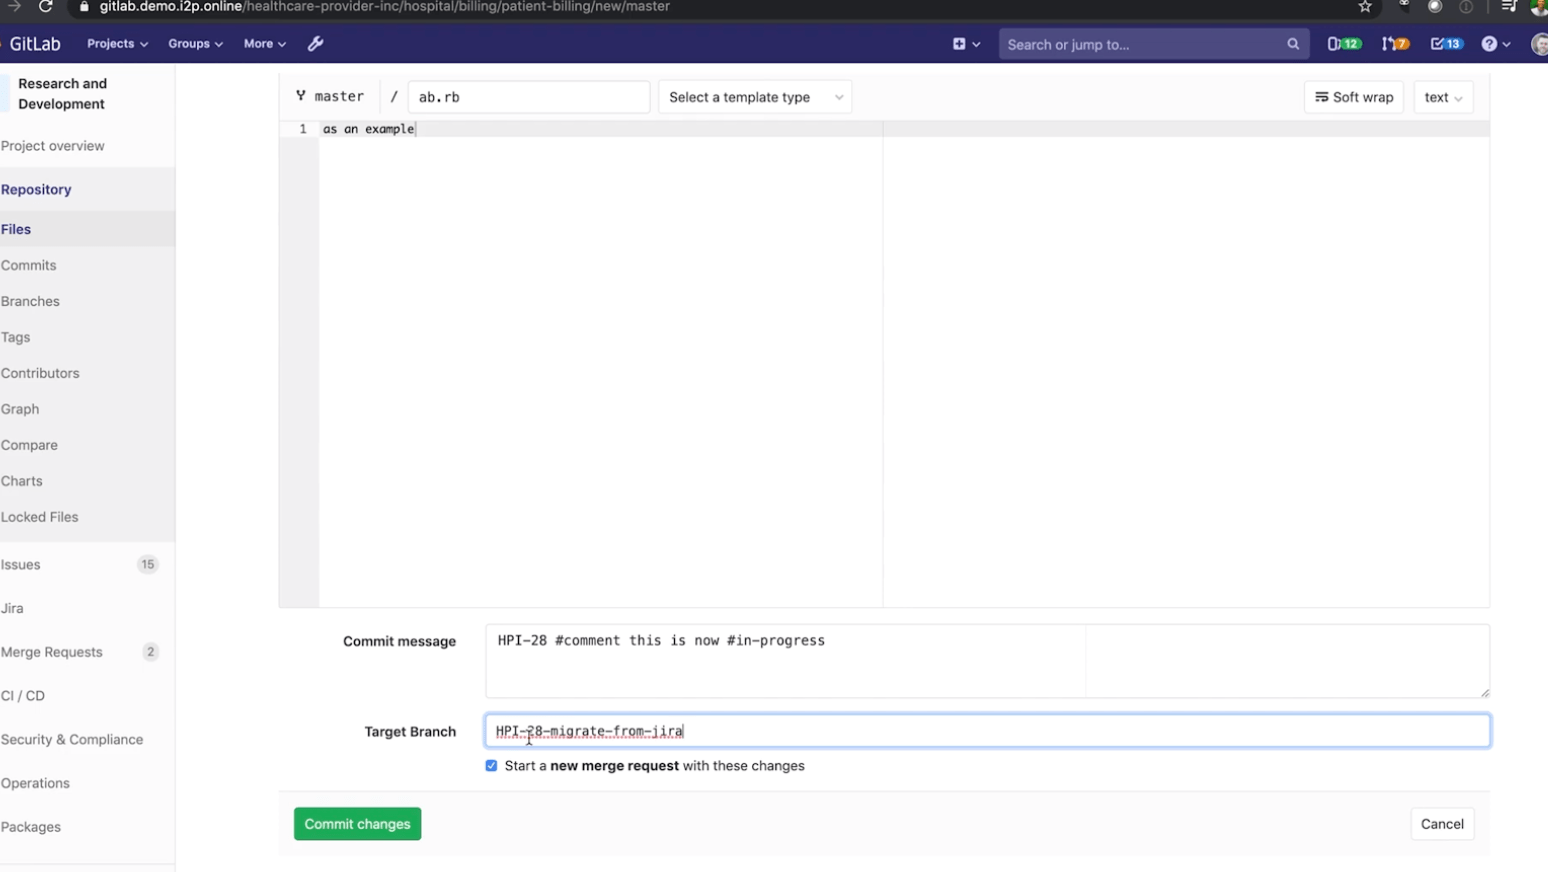
Task: Click the master branch label above the editor
Action: (x=330, y=96)
